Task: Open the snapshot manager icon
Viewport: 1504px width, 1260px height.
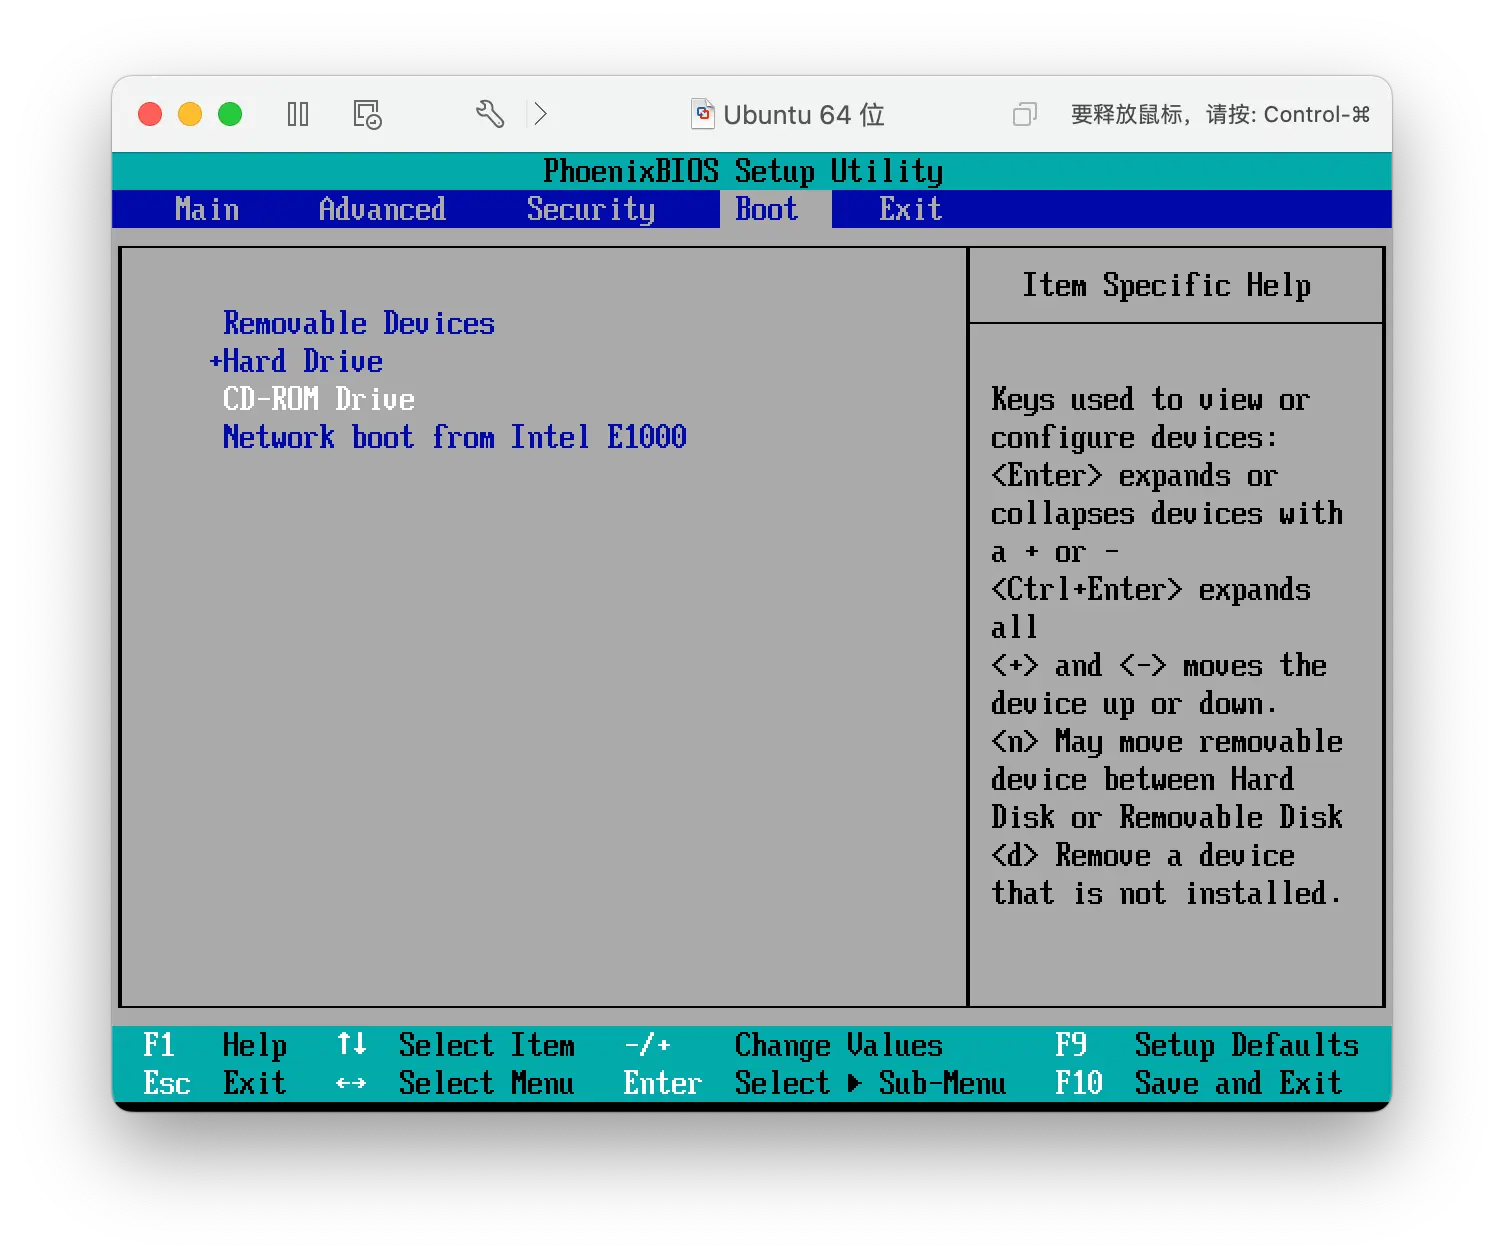Action: 367,114
